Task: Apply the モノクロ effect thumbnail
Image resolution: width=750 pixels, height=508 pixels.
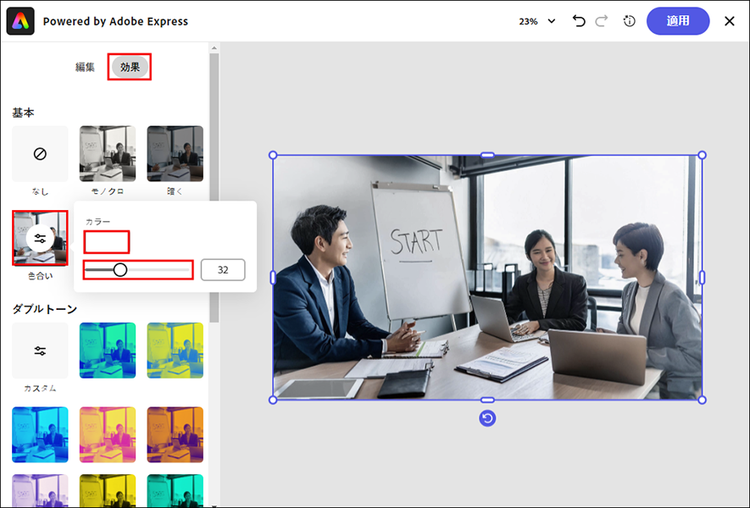Action: 107,153
